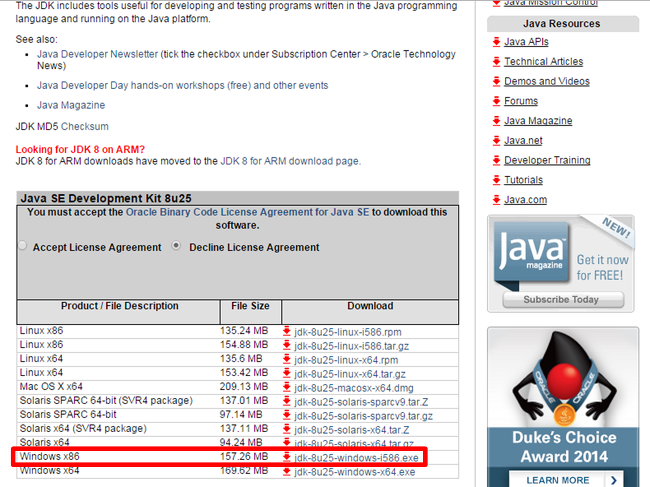Click red arrow icon beside Forums
The image size is (650, 487).
coord(496,101)
